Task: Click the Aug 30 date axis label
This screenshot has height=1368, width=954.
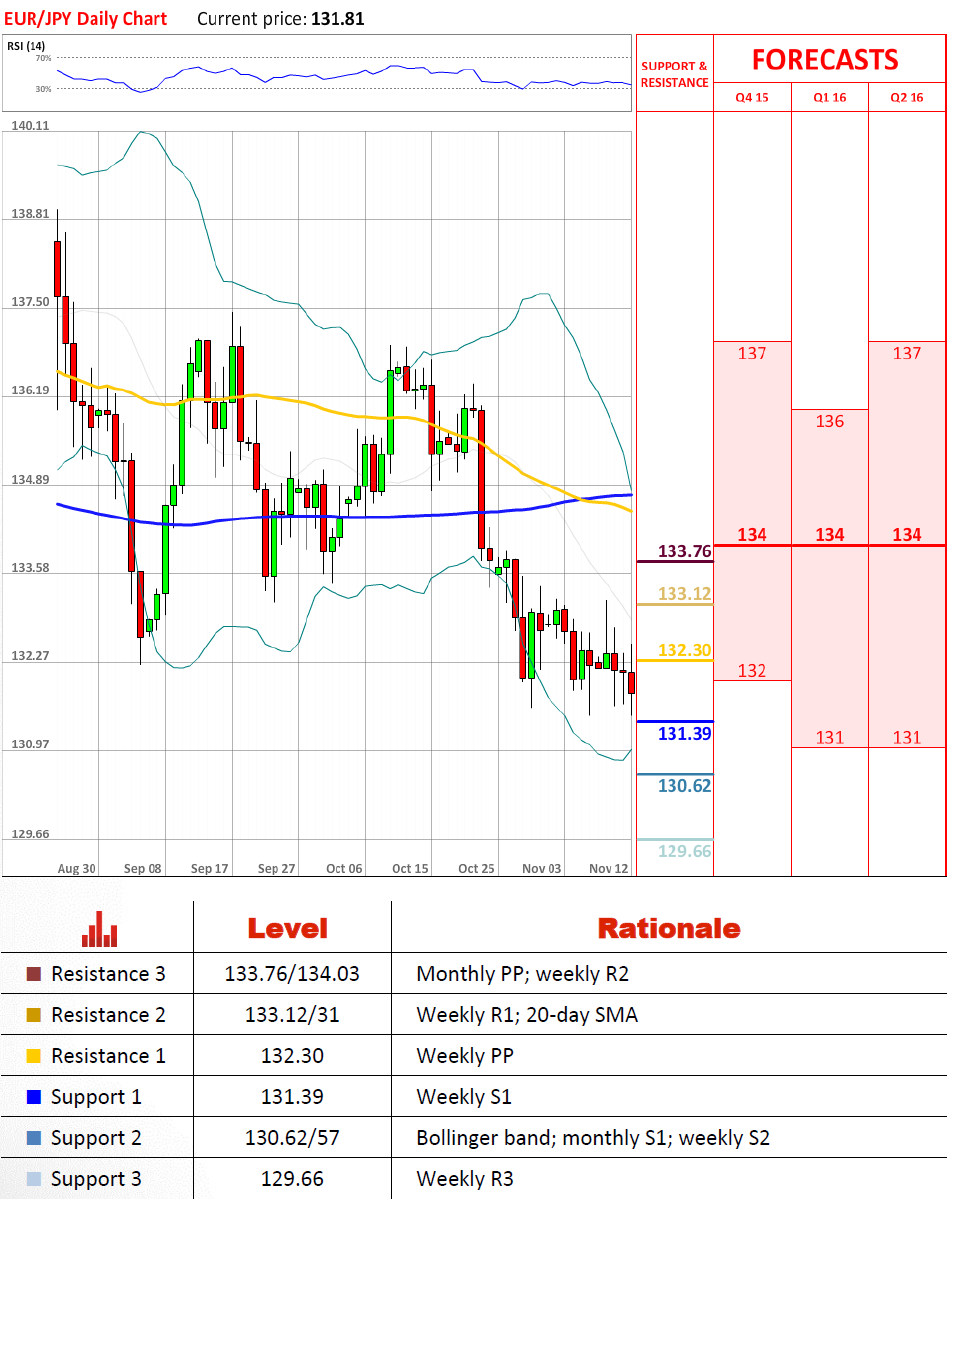Action: click(x=77, y=869)
